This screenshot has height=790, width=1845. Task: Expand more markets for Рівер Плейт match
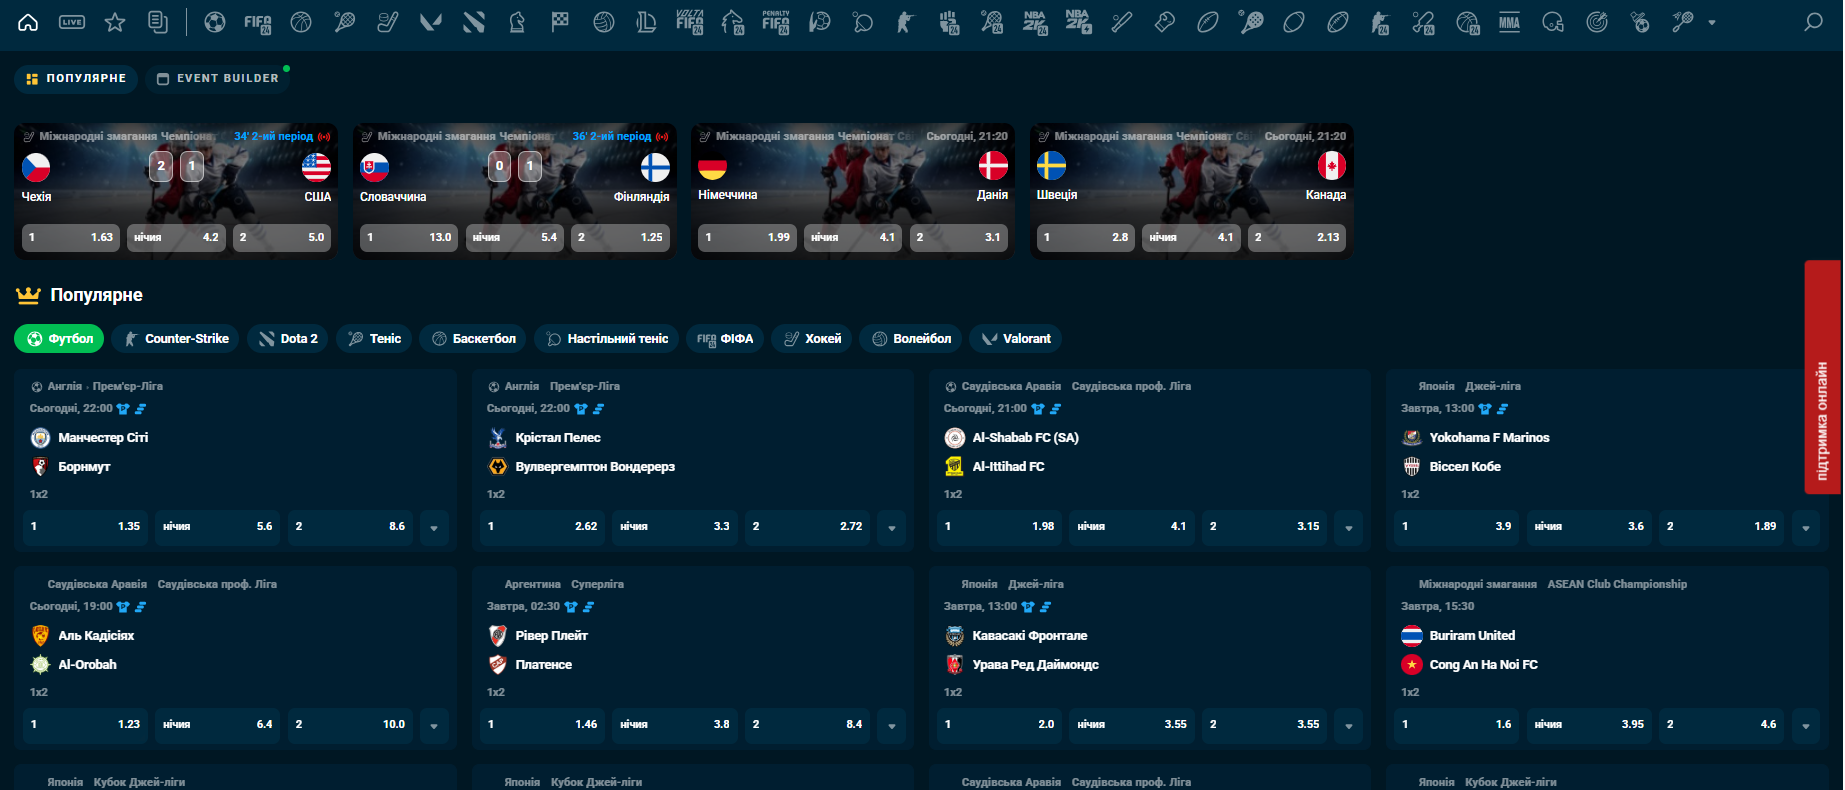891,725
